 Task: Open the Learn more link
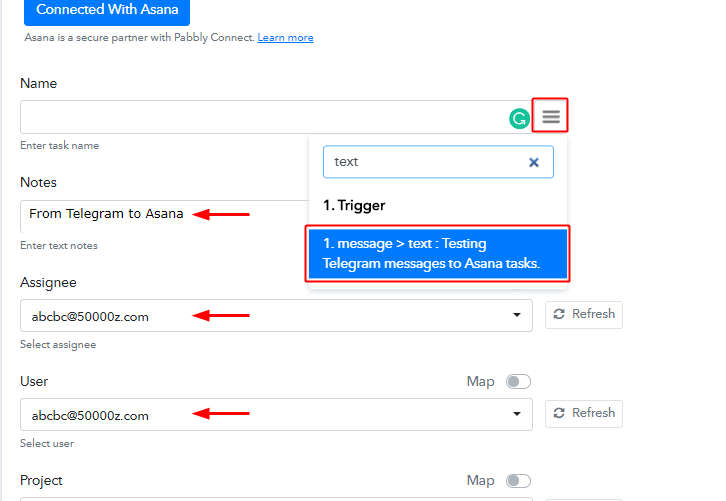click(x=285, y=38)
